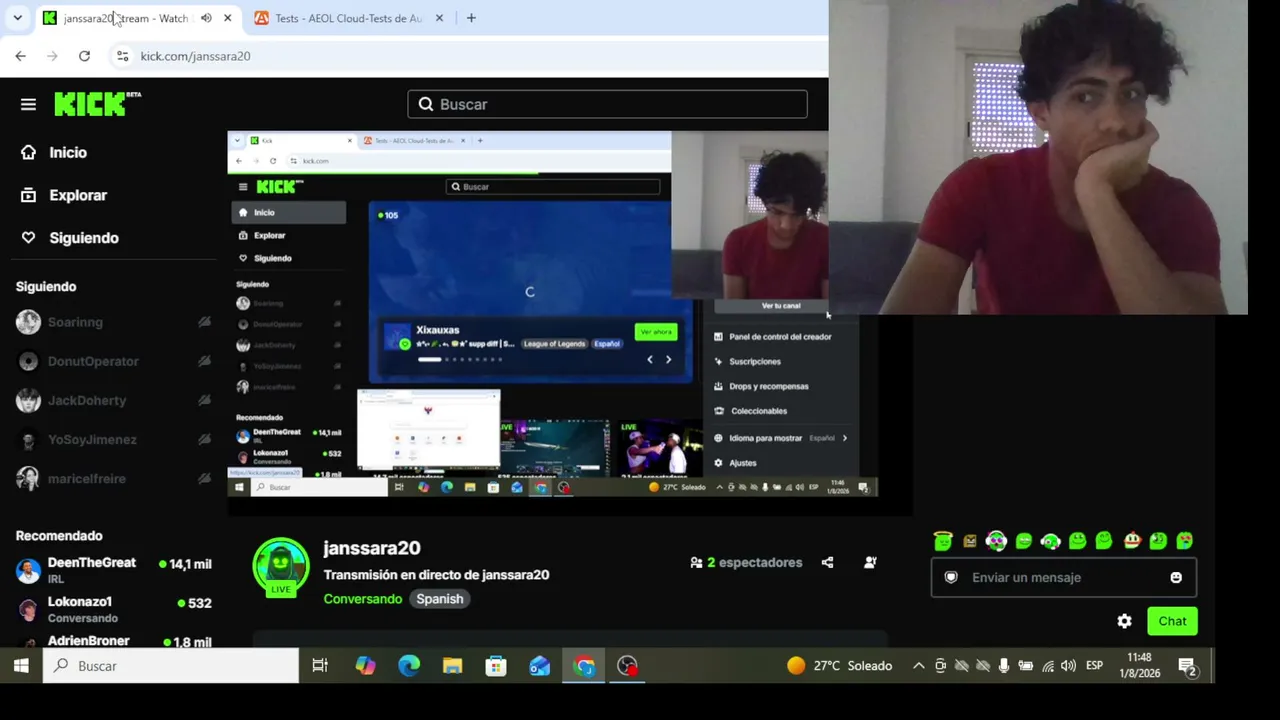Click the shield badge icon in message box
Image resolution: width=1280 pixels, height=720 pixels.
tap(951, 577)
